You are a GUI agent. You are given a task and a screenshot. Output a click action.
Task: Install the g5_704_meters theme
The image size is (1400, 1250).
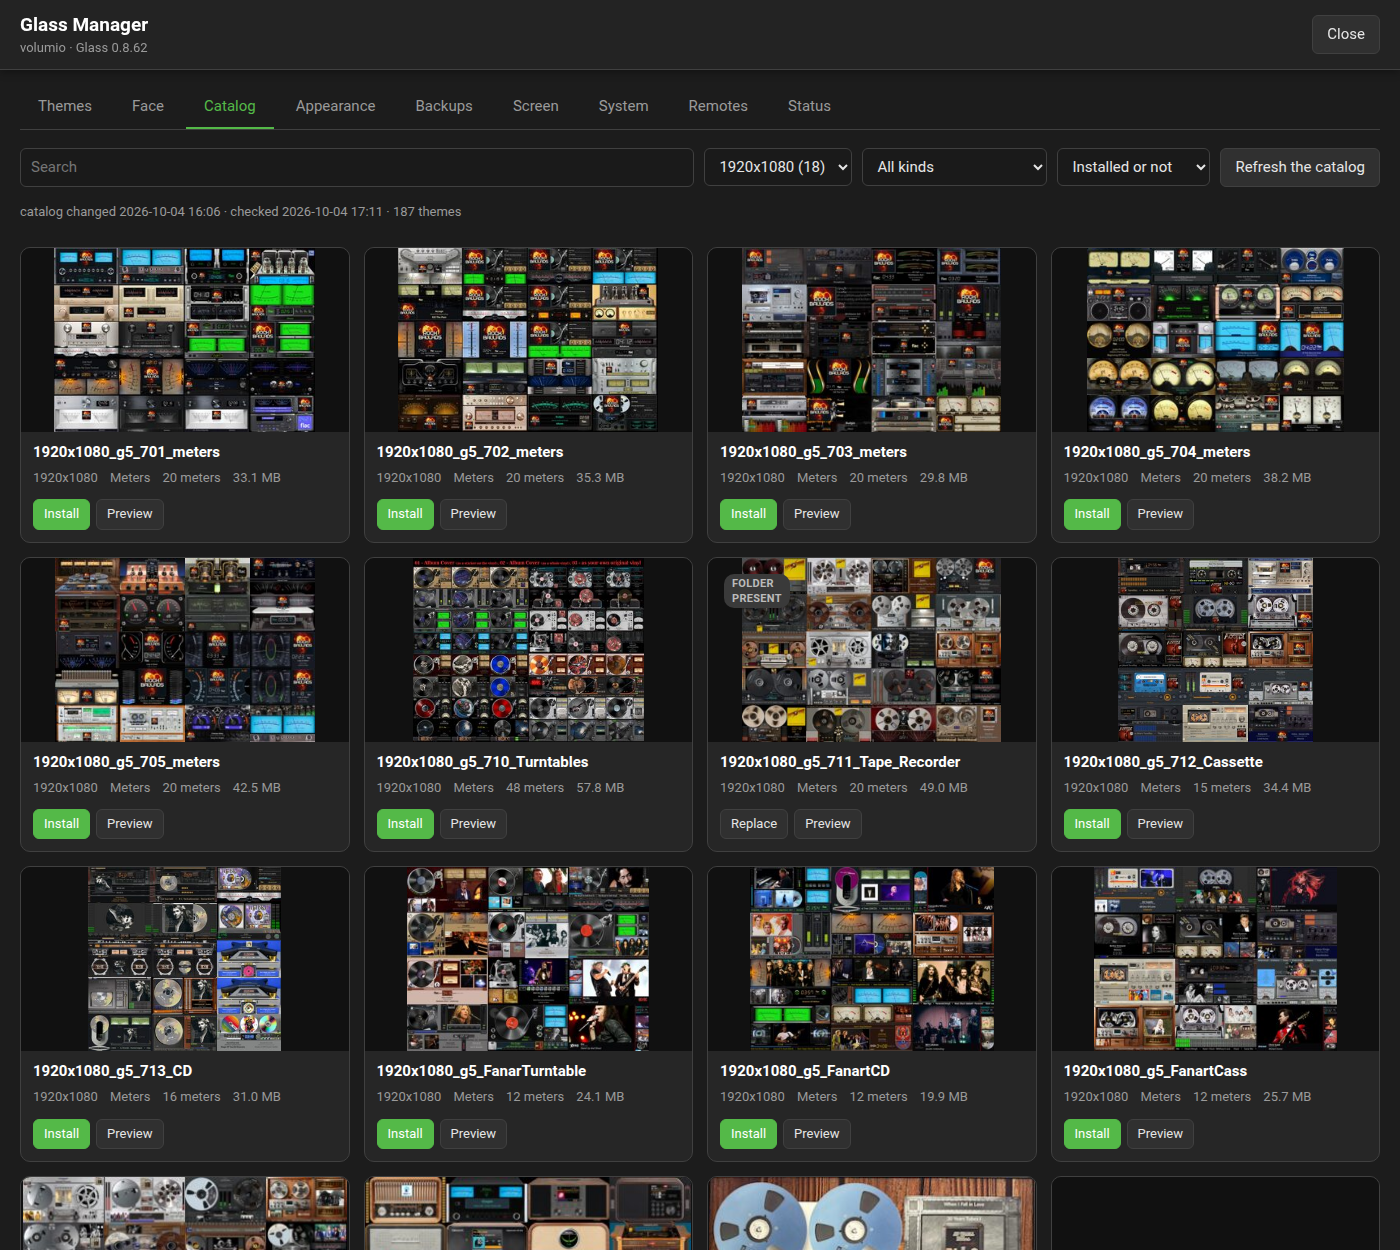point(1092,514)
